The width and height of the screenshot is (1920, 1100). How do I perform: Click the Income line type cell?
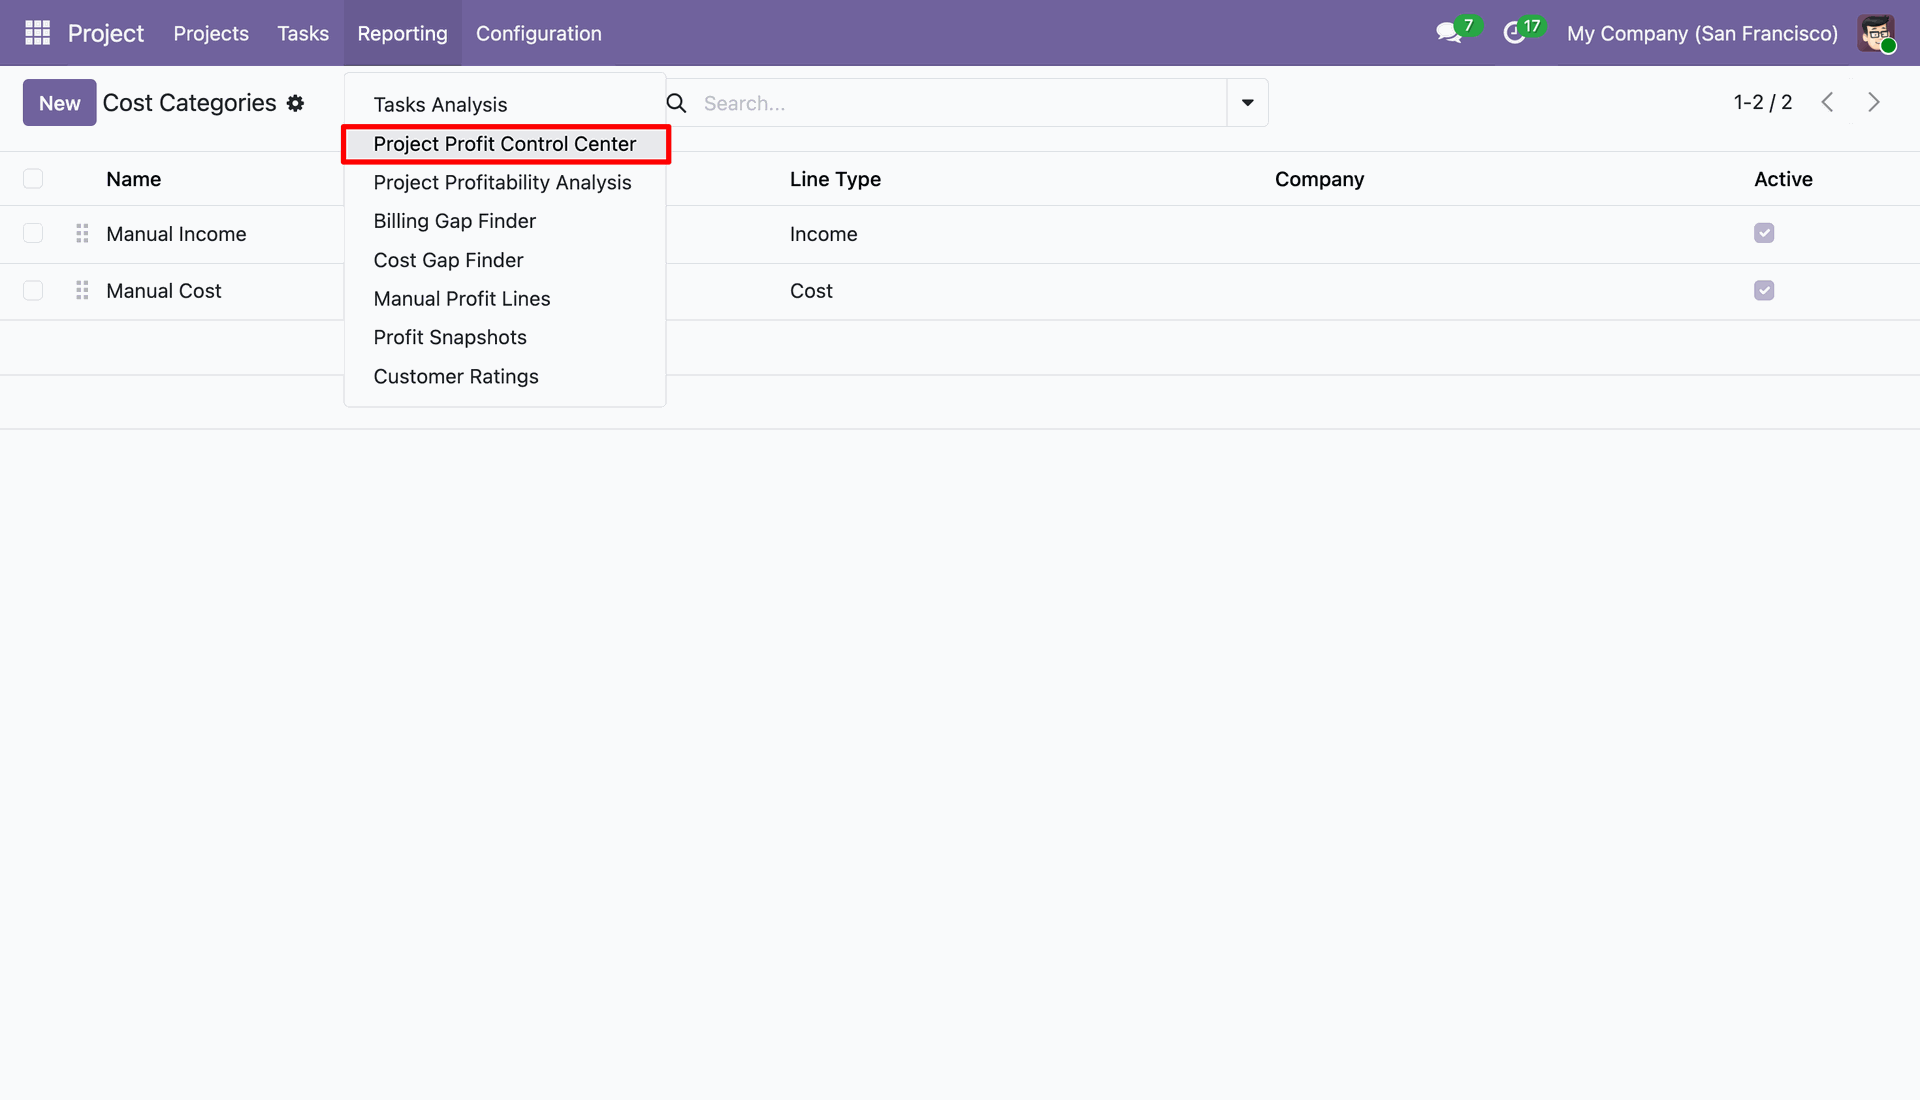pyautogui.click(x=824, y=234)
